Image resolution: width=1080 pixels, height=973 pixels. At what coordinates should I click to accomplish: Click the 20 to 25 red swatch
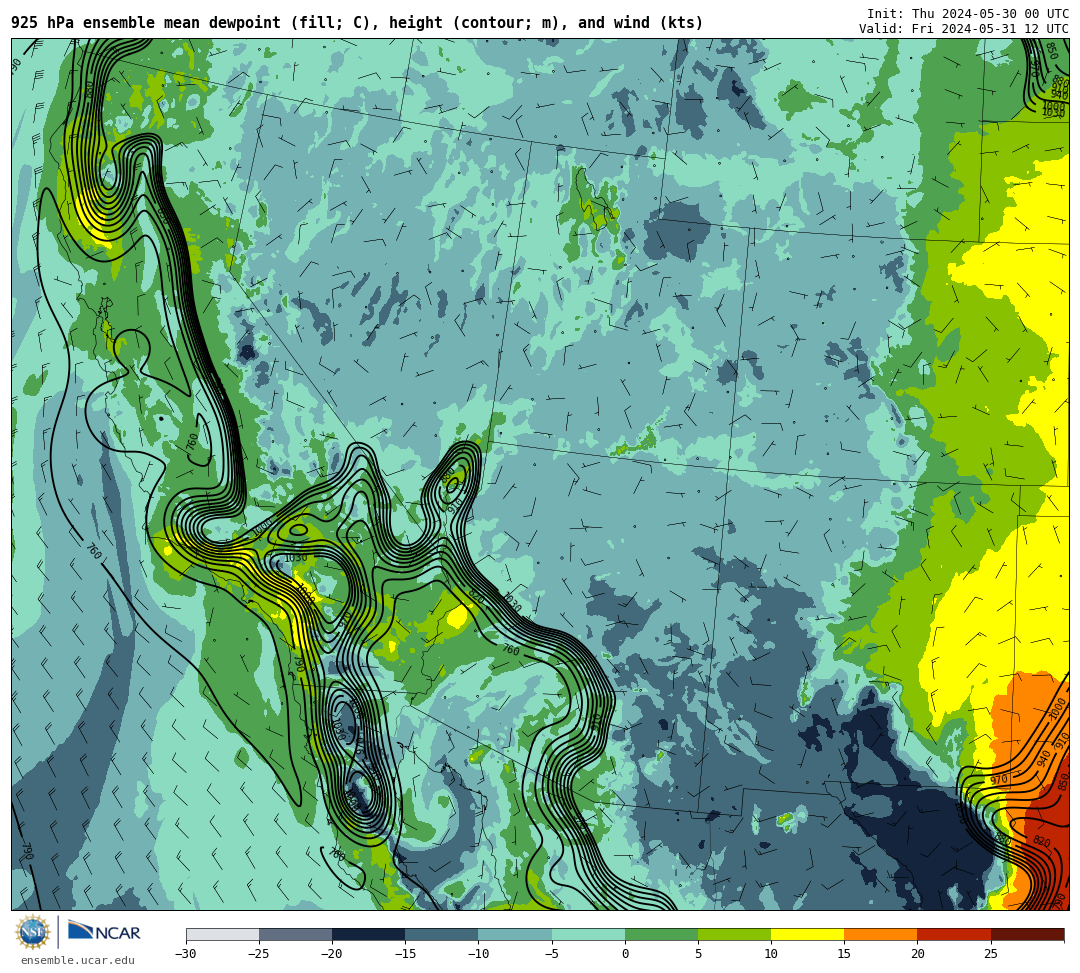[954, 934]
